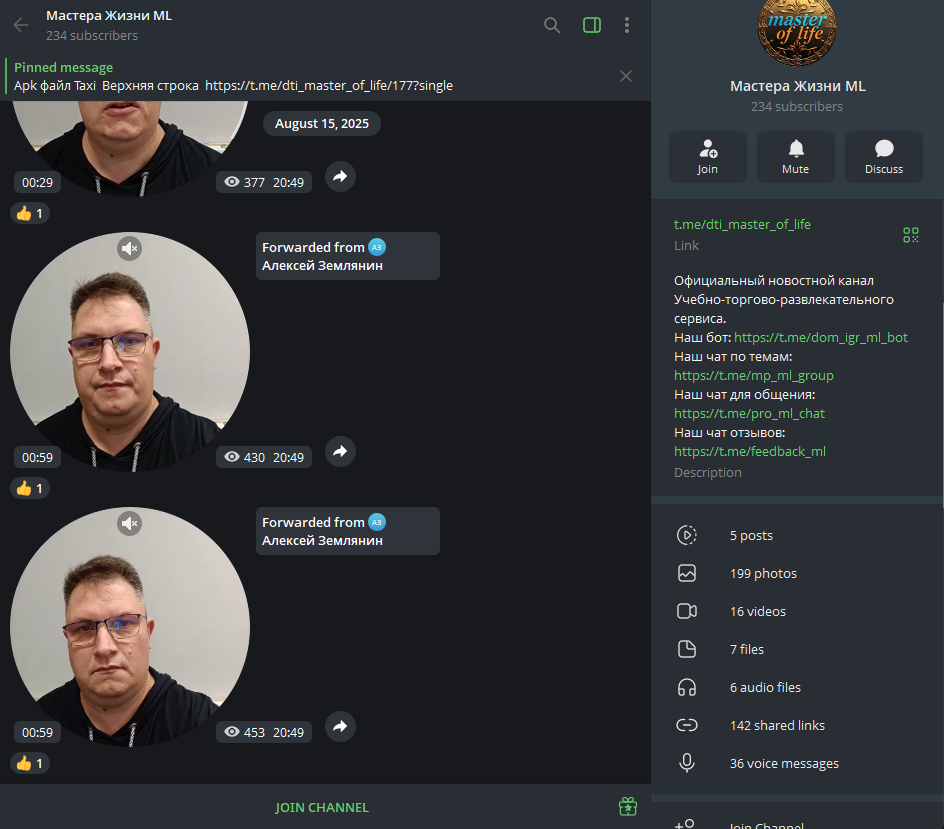Click the Join button with person icon
Image resolution: width=944 pixels, height=829 pixels.
[x=707, y=157]
